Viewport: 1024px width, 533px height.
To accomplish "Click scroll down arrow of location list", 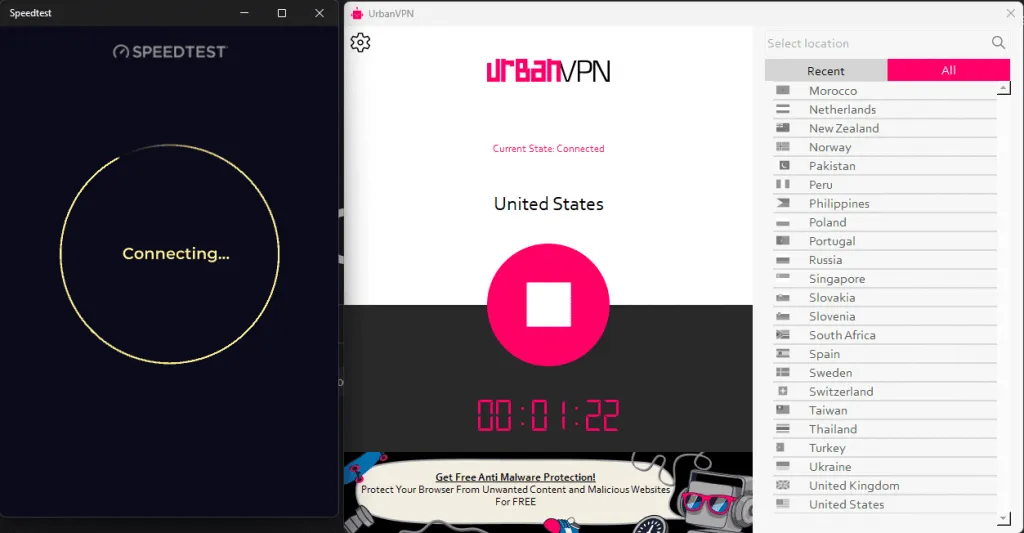I will (1004, 519).
